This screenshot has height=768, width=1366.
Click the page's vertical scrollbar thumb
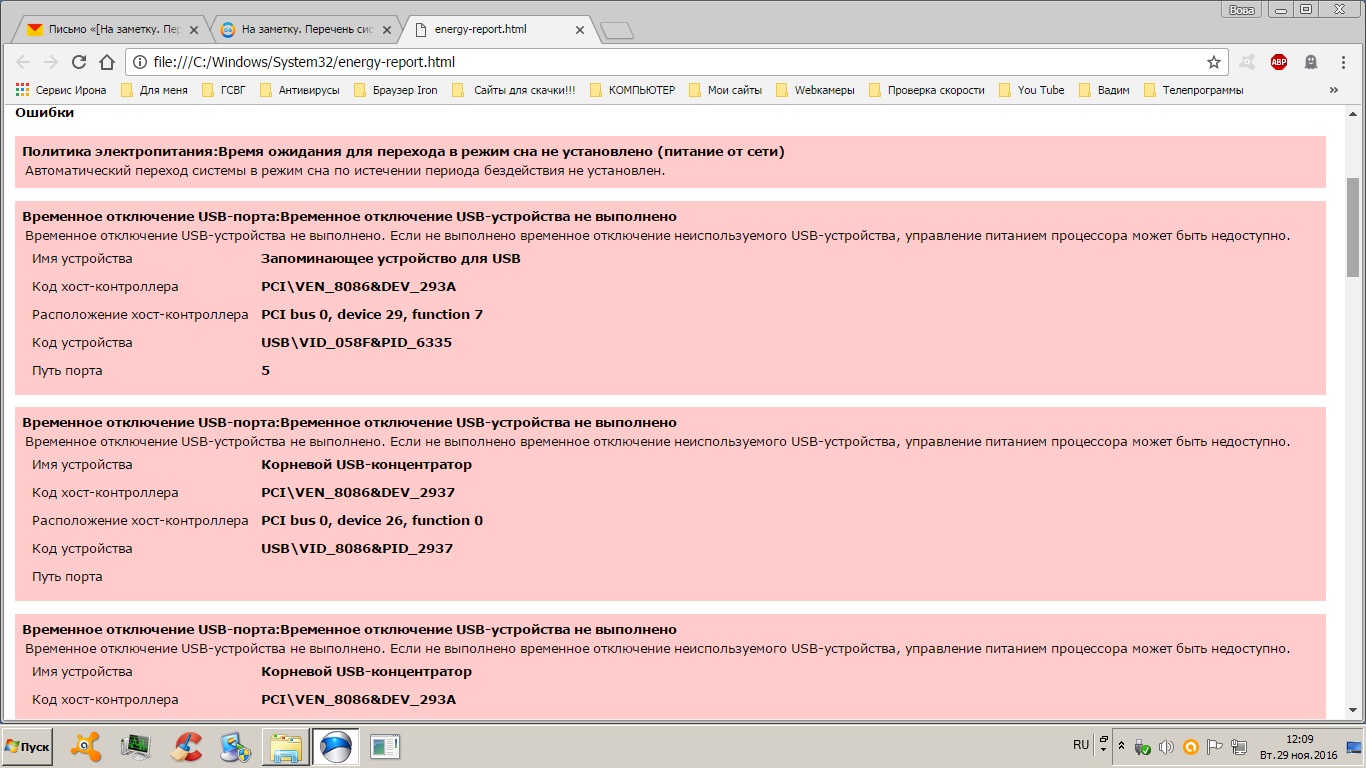1353,227
